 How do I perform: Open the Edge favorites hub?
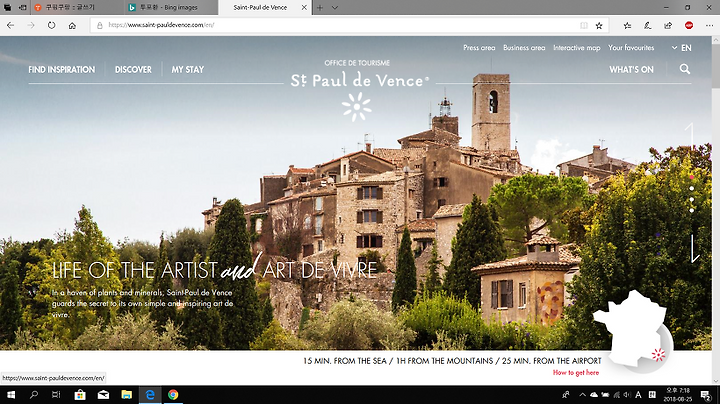pyautogui.click(x=627, y=25)
